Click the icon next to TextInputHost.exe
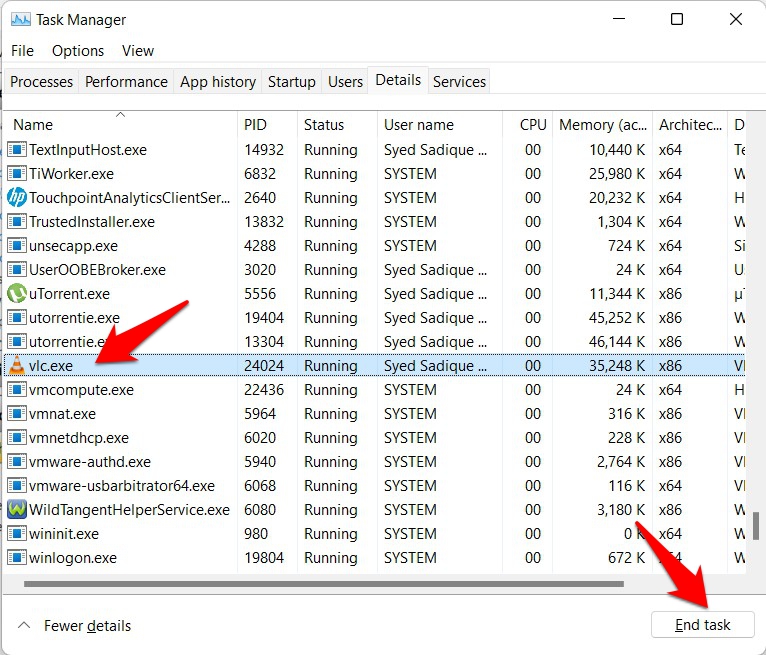Image resolution: width=766 pixels, height=655 pixels. click(16, 150)
